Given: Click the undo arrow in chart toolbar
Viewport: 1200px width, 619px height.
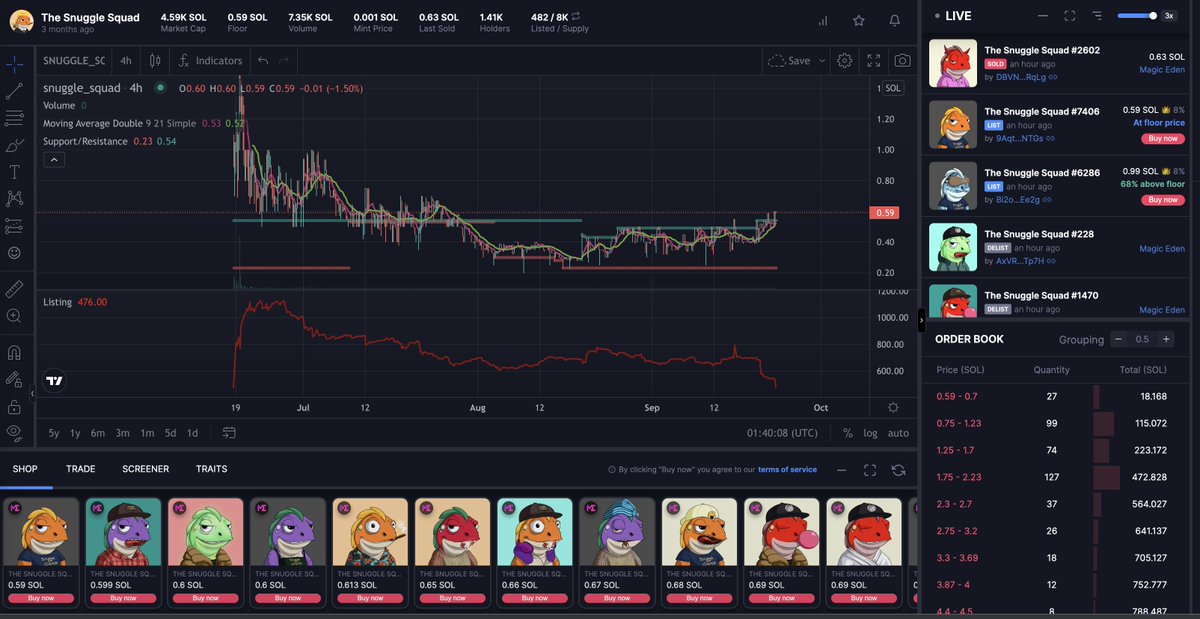Looking at the screenshot, I should pyautogui.click(x=263, y=61).
